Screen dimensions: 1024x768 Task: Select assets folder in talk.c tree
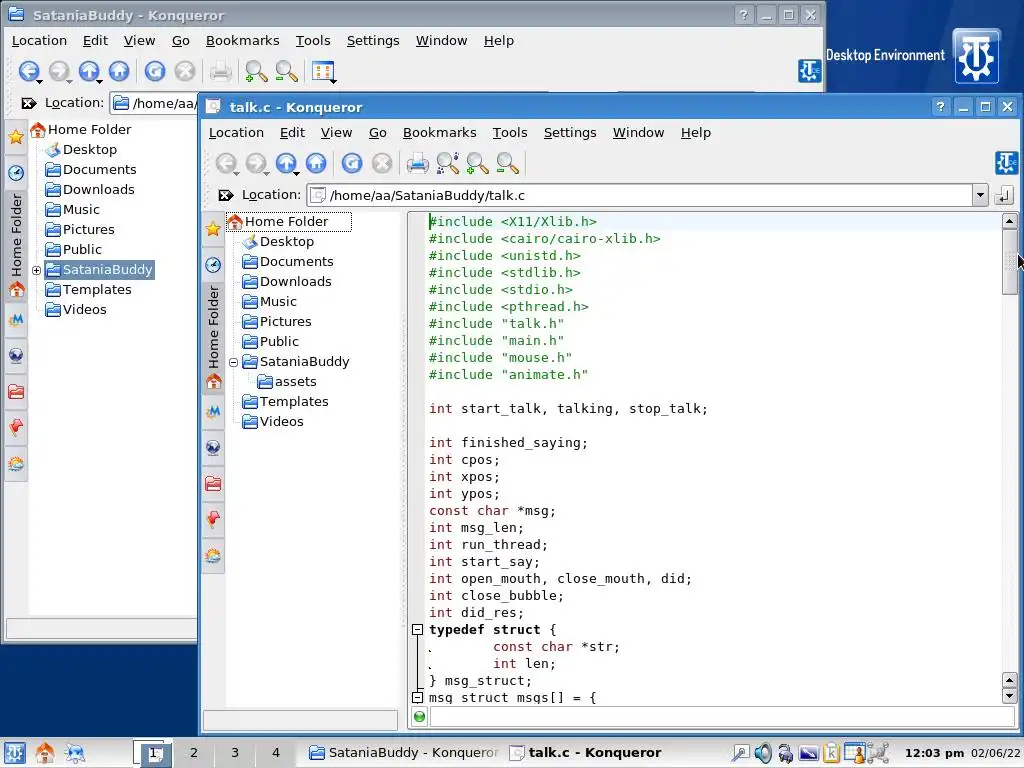pyautogui.click(x=287, y=381)
